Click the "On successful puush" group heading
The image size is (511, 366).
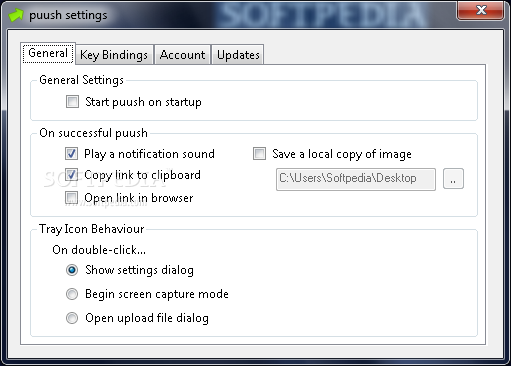click(93, 133)
